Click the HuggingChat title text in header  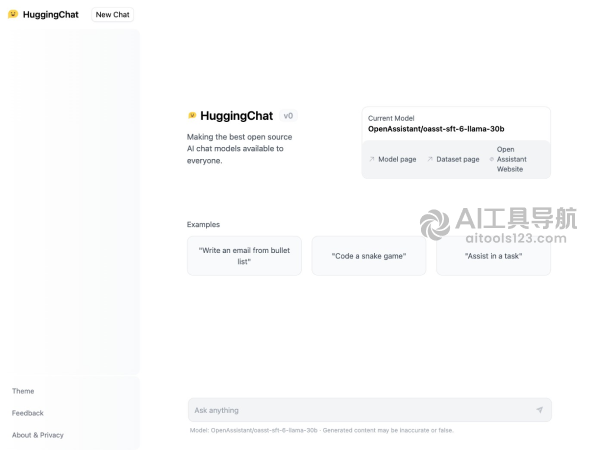point(51,15)
